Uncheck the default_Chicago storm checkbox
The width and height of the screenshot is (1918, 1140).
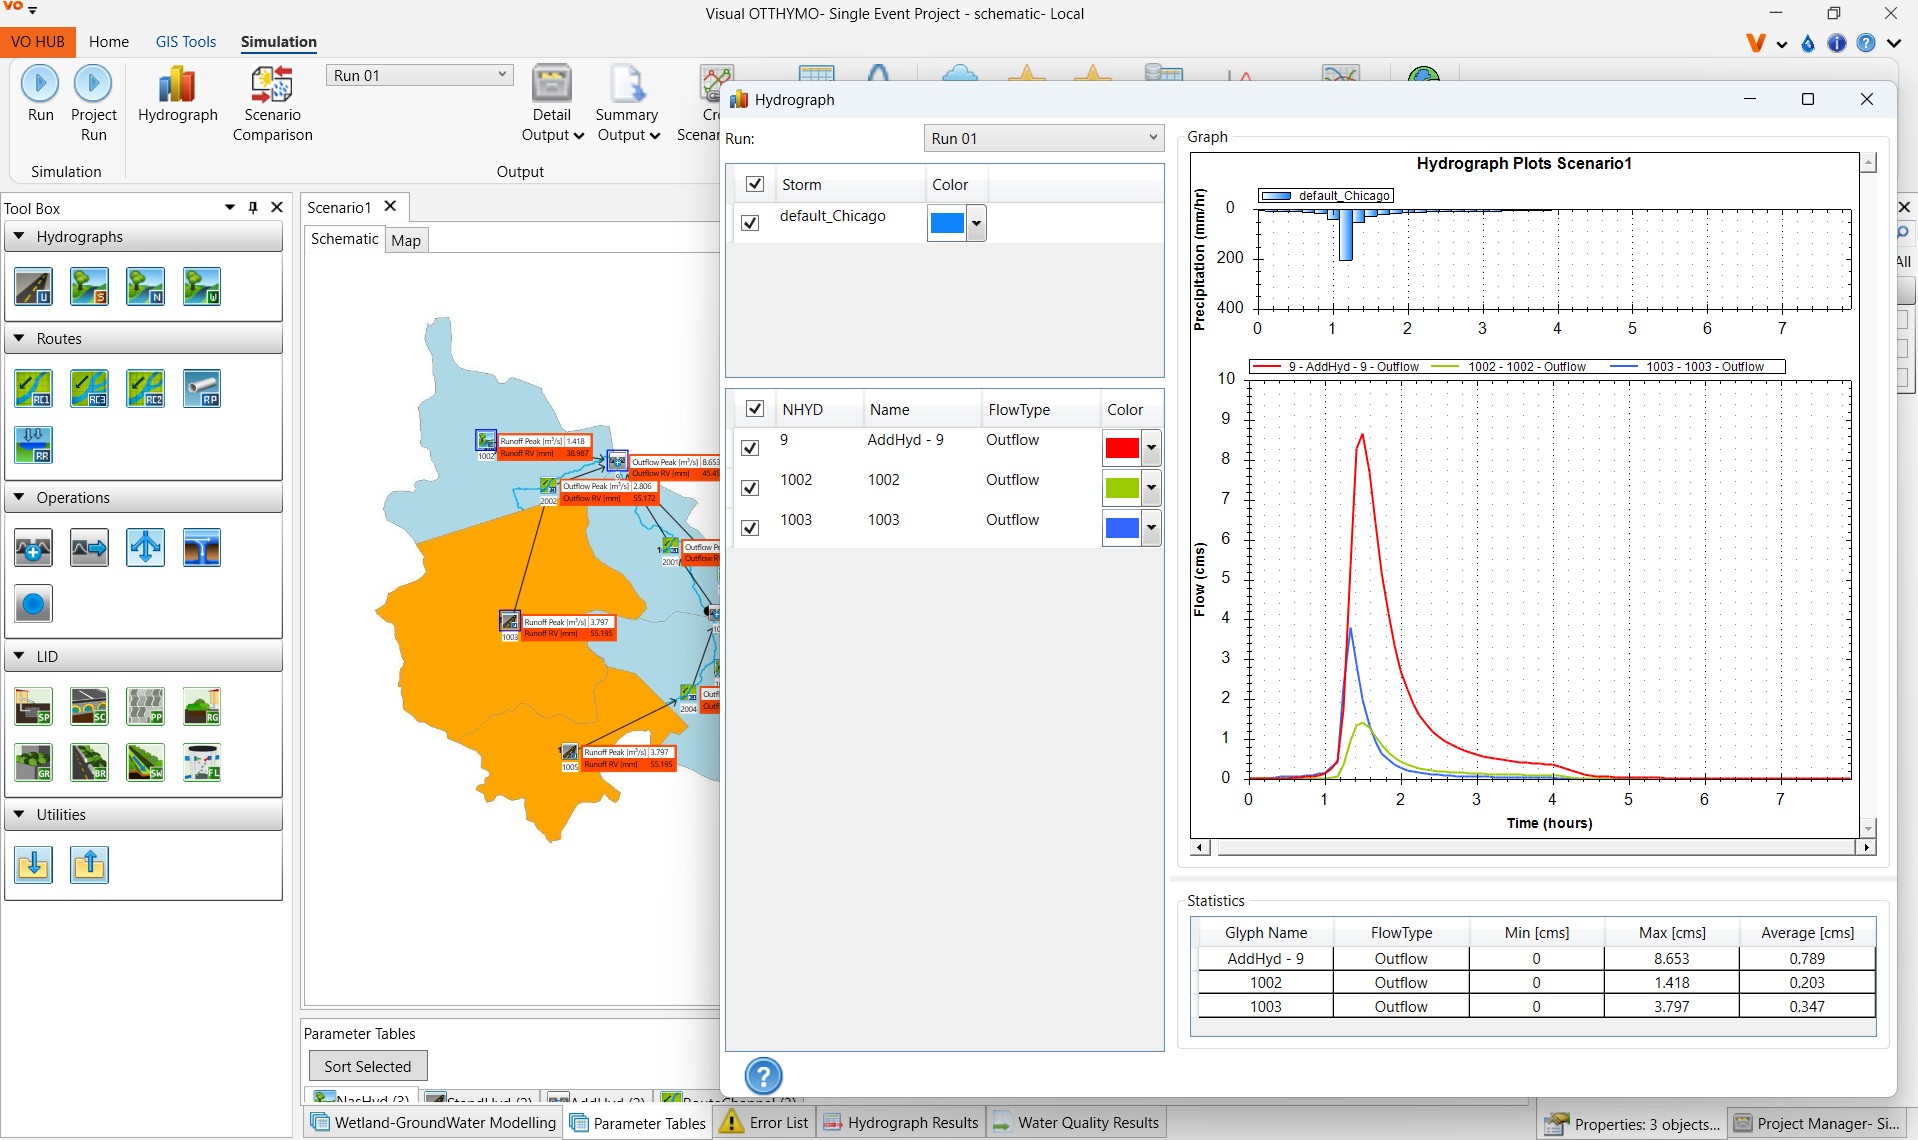(x=750, y=222)
